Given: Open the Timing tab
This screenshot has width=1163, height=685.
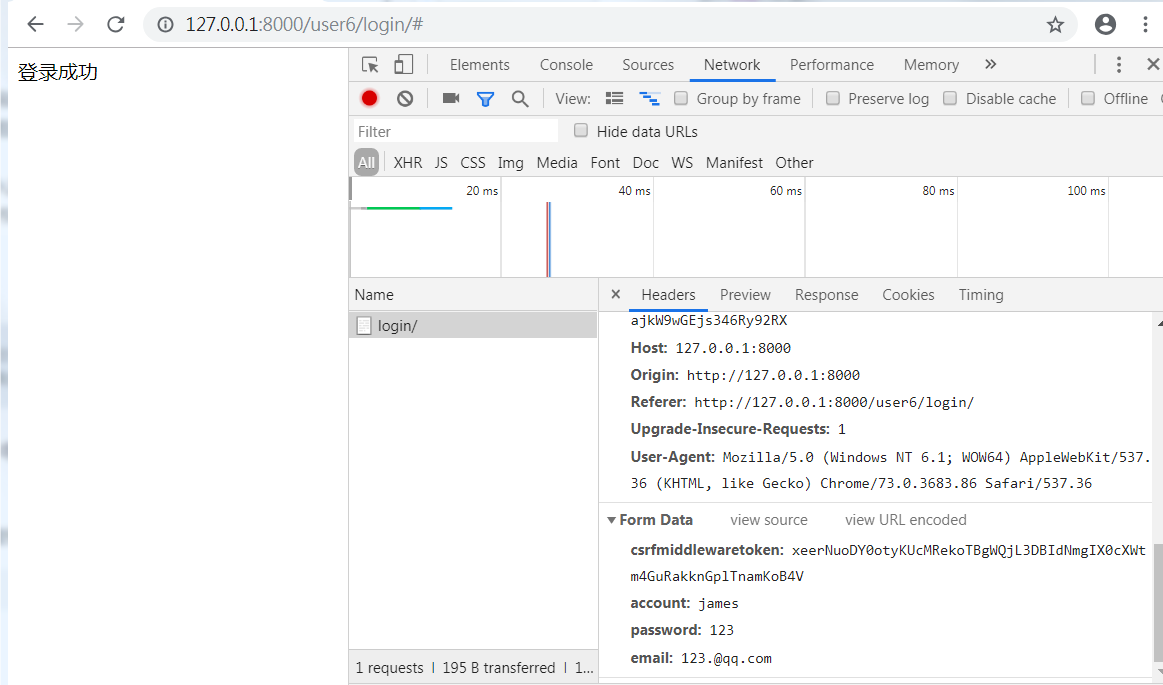Looking at the screenshot, I should click(981, 294).
